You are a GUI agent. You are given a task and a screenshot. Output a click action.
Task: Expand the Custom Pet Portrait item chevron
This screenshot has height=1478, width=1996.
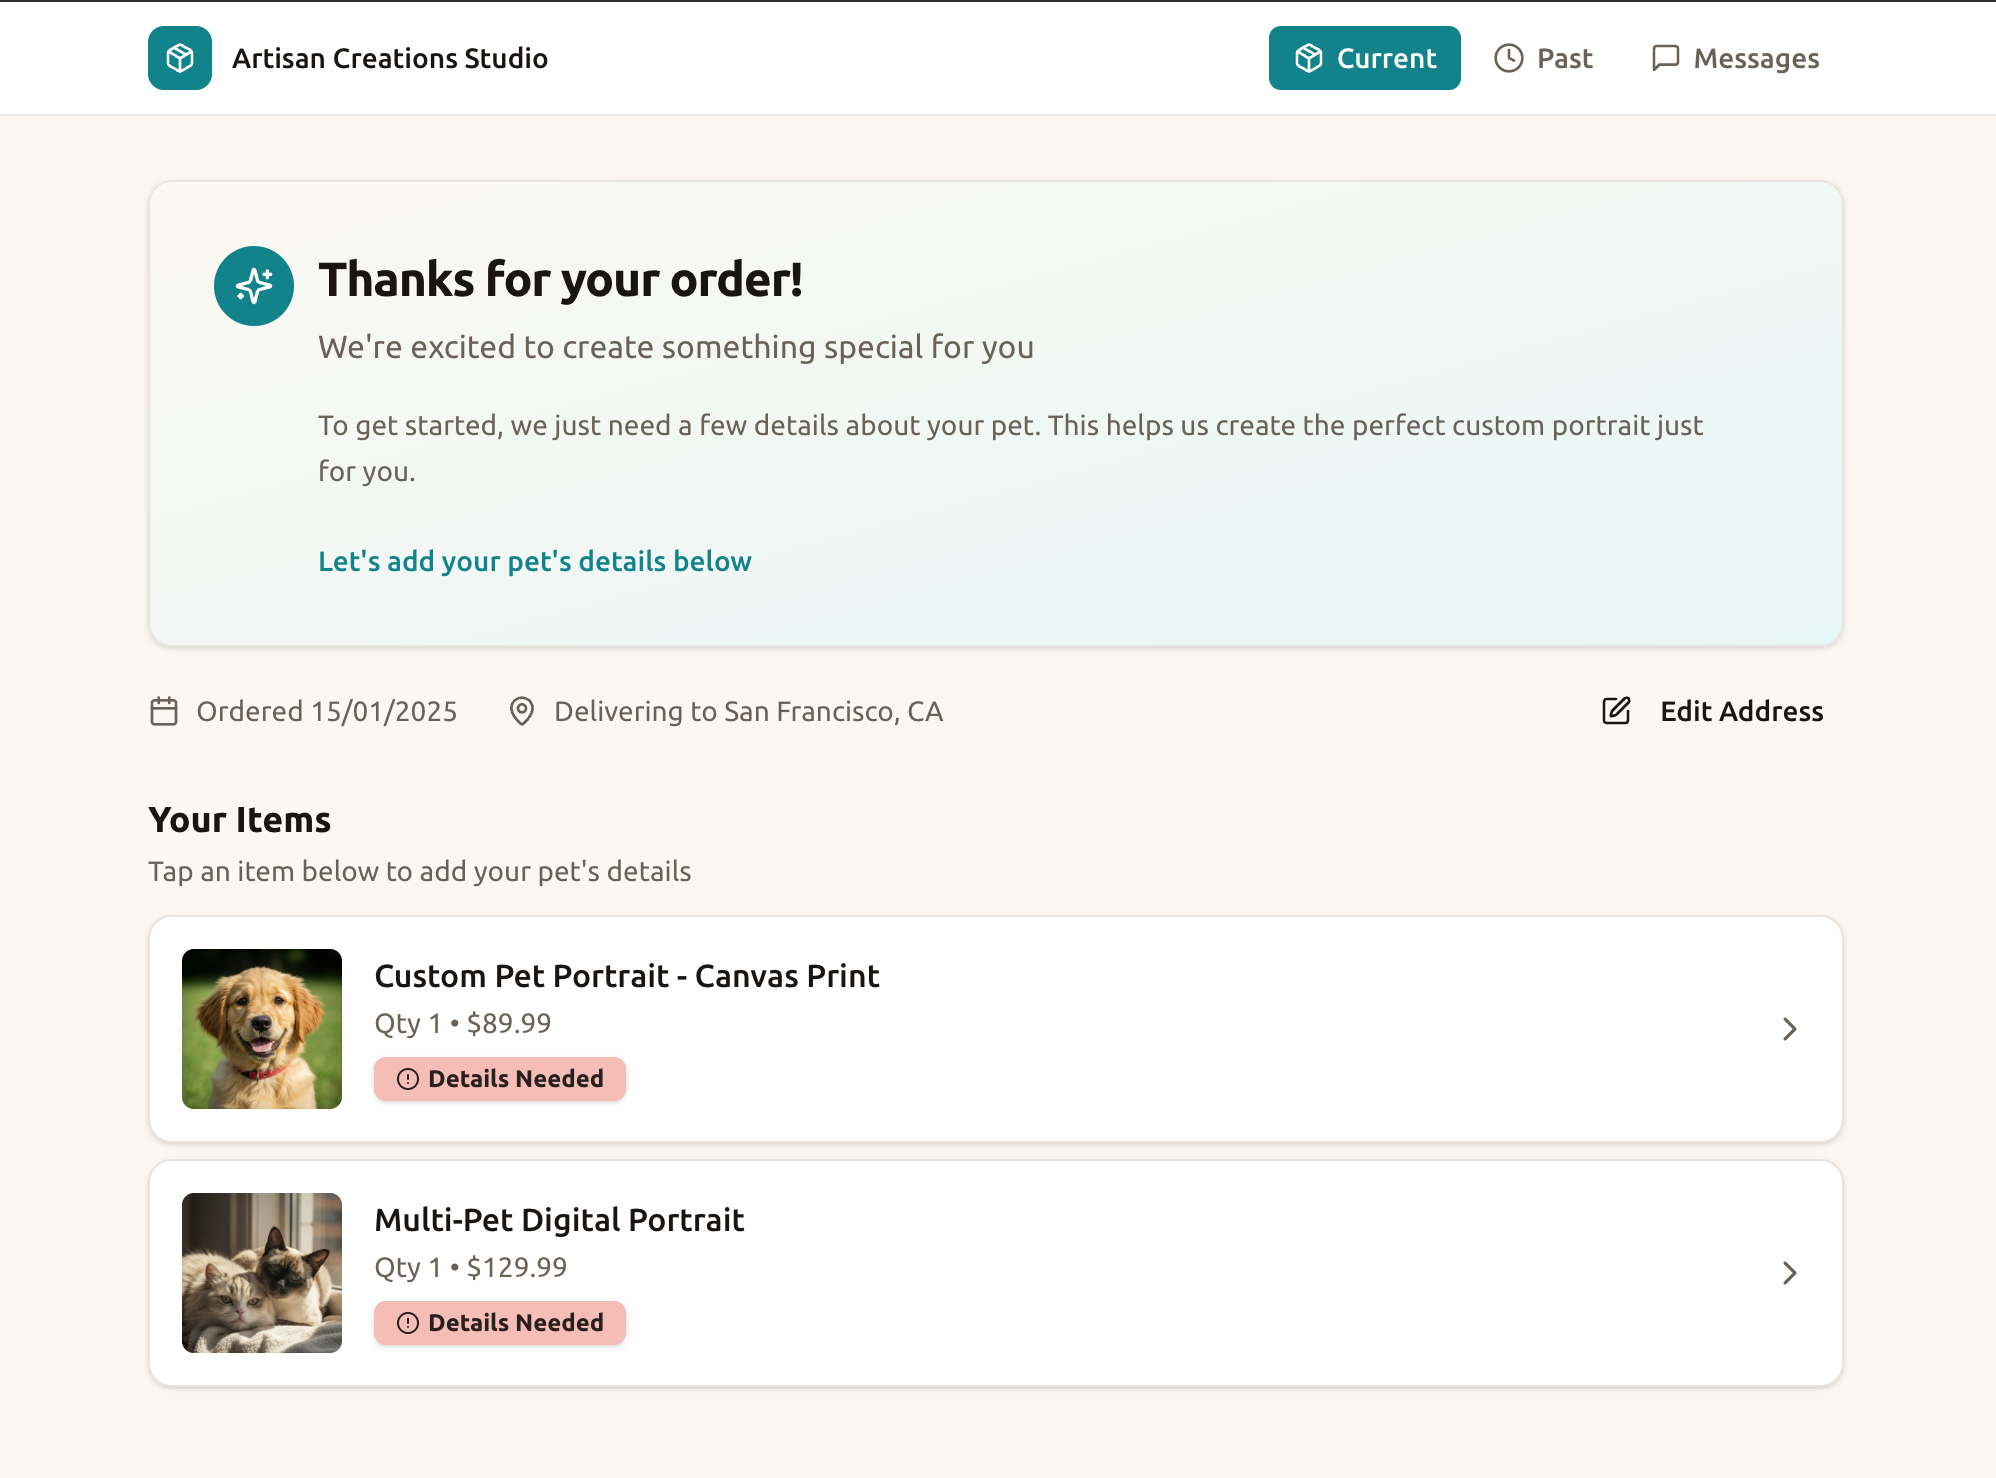point(1789,1029)
